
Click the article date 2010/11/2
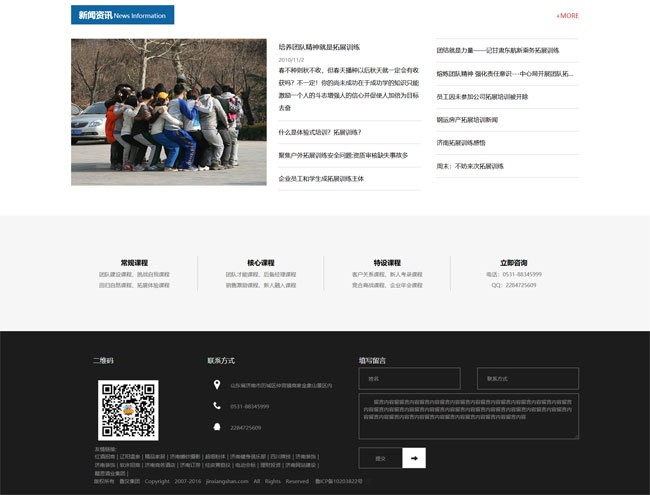[291, 60]
